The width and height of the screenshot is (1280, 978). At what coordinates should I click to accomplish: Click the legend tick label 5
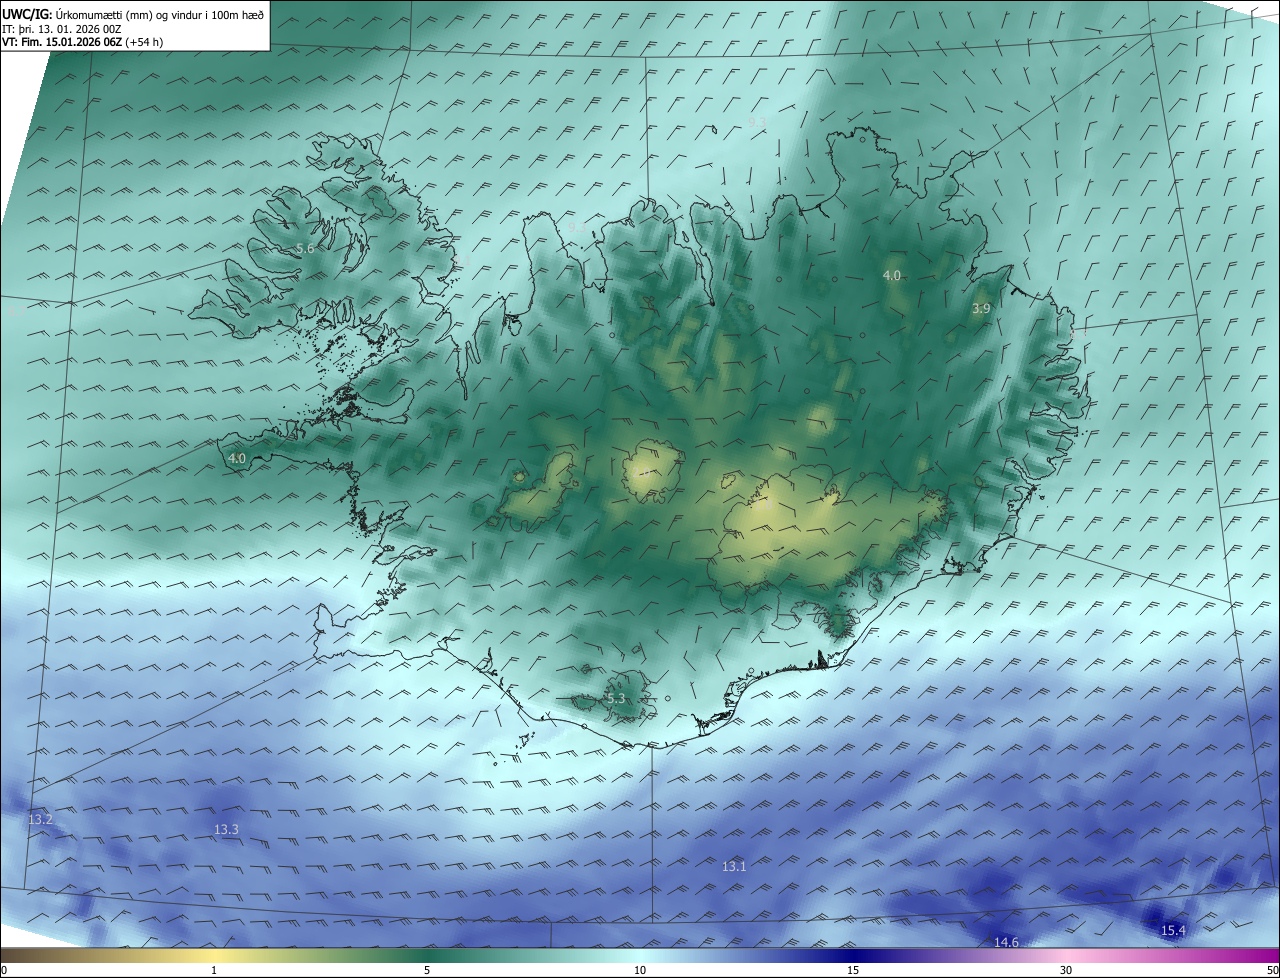[x=427, y=970]
